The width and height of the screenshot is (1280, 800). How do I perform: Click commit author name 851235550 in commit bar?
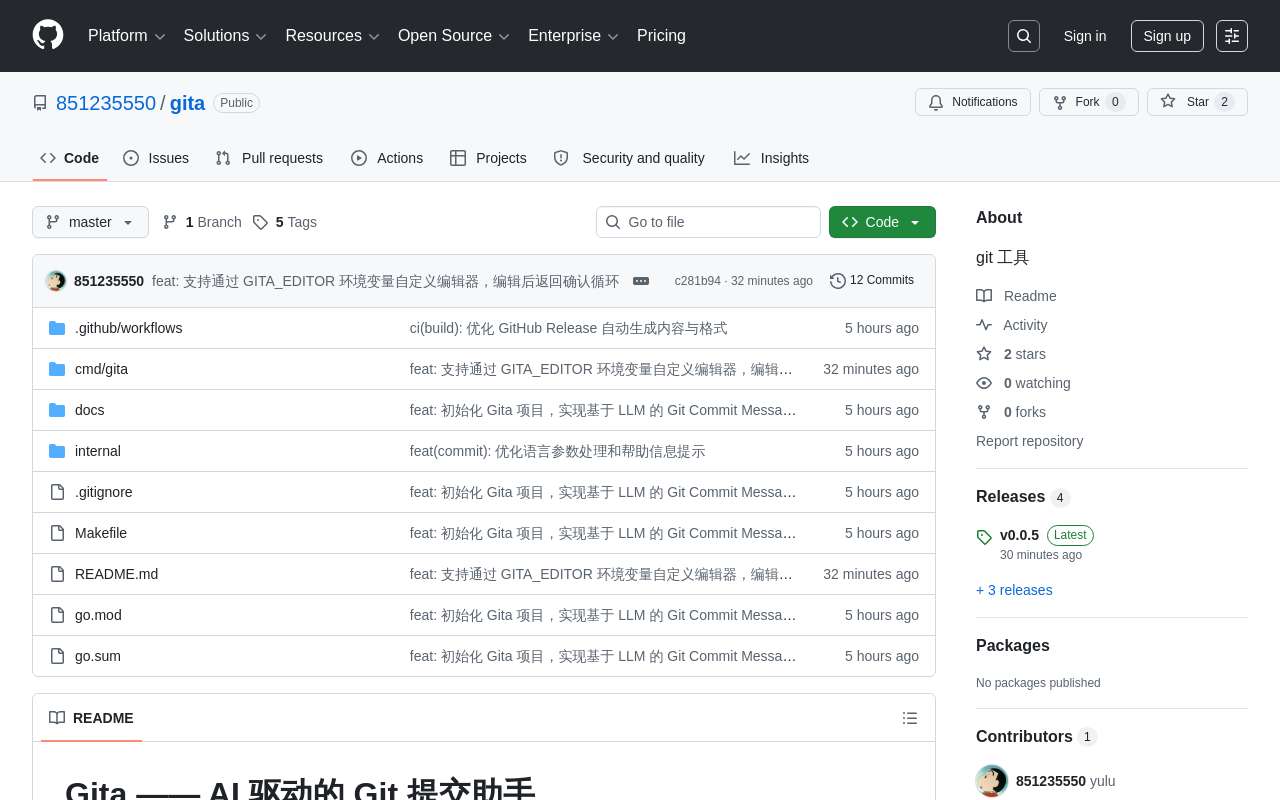click(109, 281)
